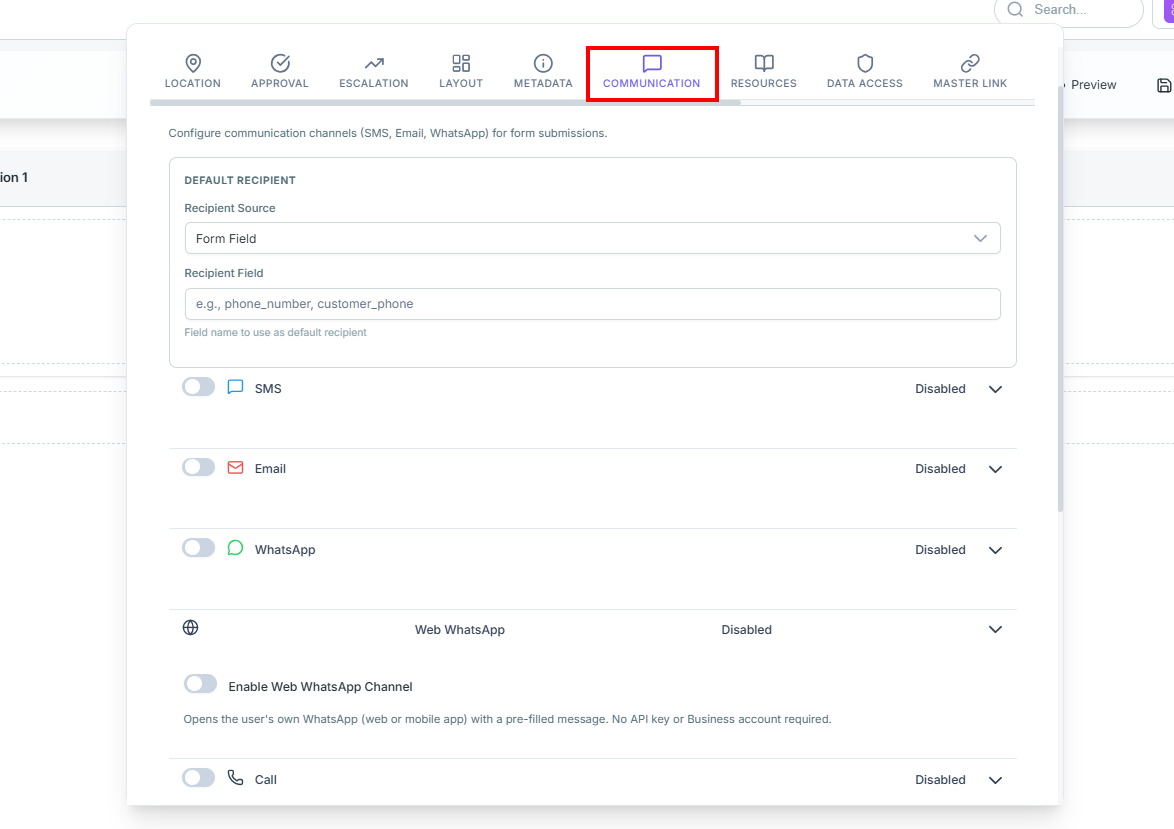The width and height of the screenshot is (1174, 829).
Task: Click the MASTER LINK tab label
Action: pyautogui.click(x=970, y=83)
